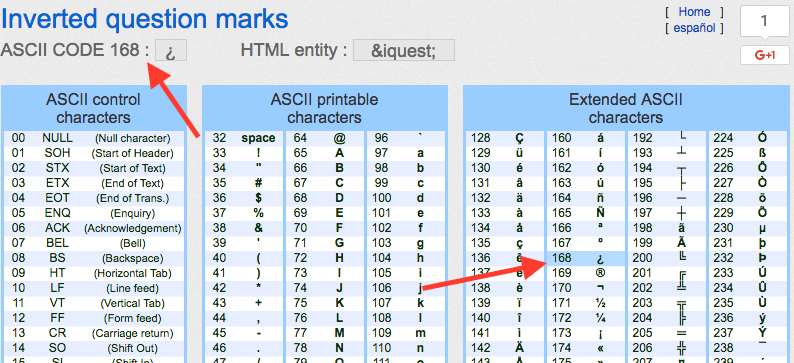Select the inverted question mark character box

coord(171,51)
